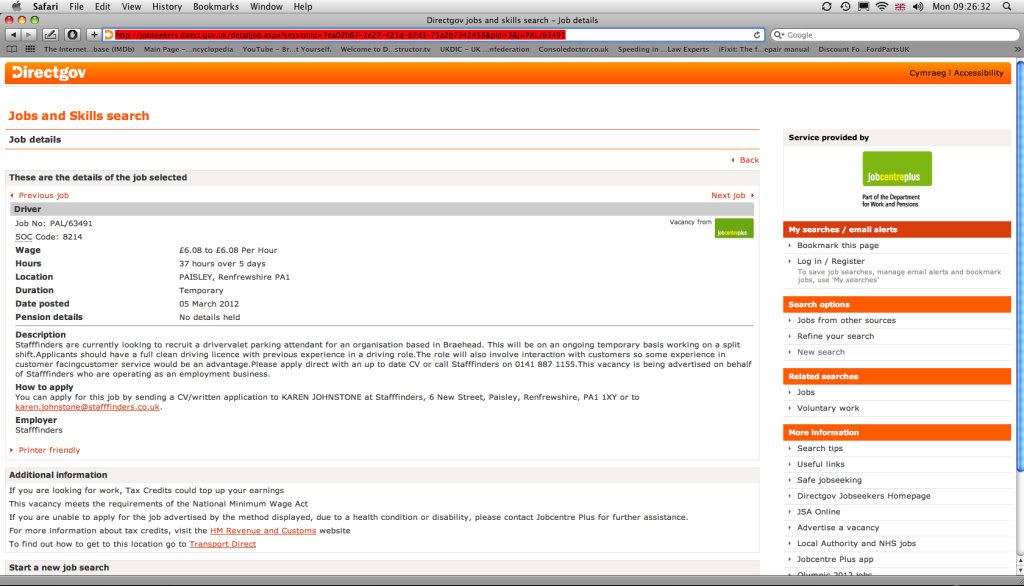
Task: Reload the page using the address bar arrow
Action: (757, 35)
